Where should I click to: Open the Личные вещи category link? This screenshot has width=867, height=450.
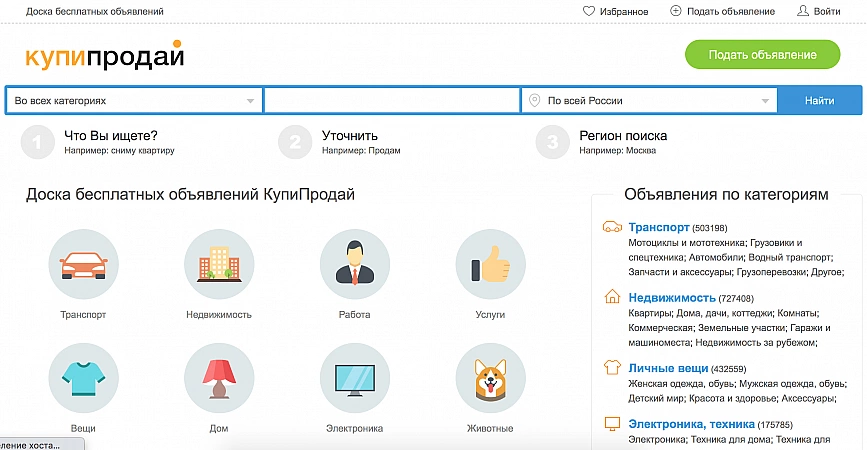click(x=667, y=368)
